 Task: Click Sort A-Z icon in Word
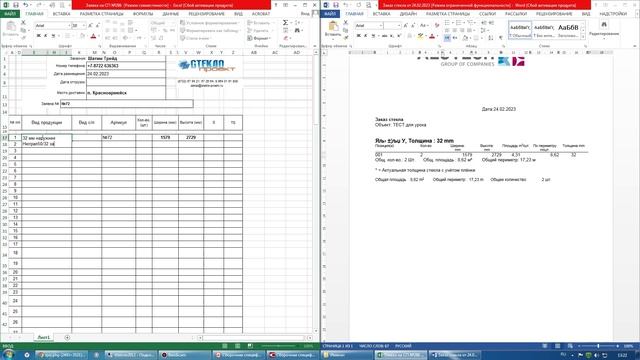click(491, 38)
